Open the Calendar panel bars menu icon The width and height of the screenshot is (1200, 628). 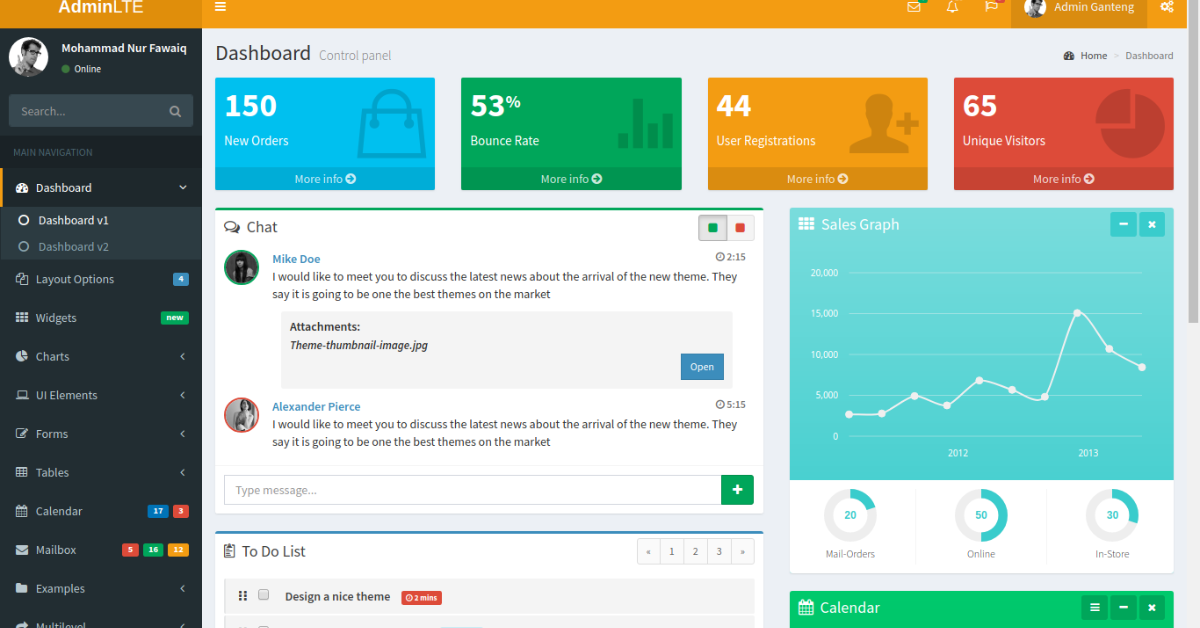(x=1095, y=607)
